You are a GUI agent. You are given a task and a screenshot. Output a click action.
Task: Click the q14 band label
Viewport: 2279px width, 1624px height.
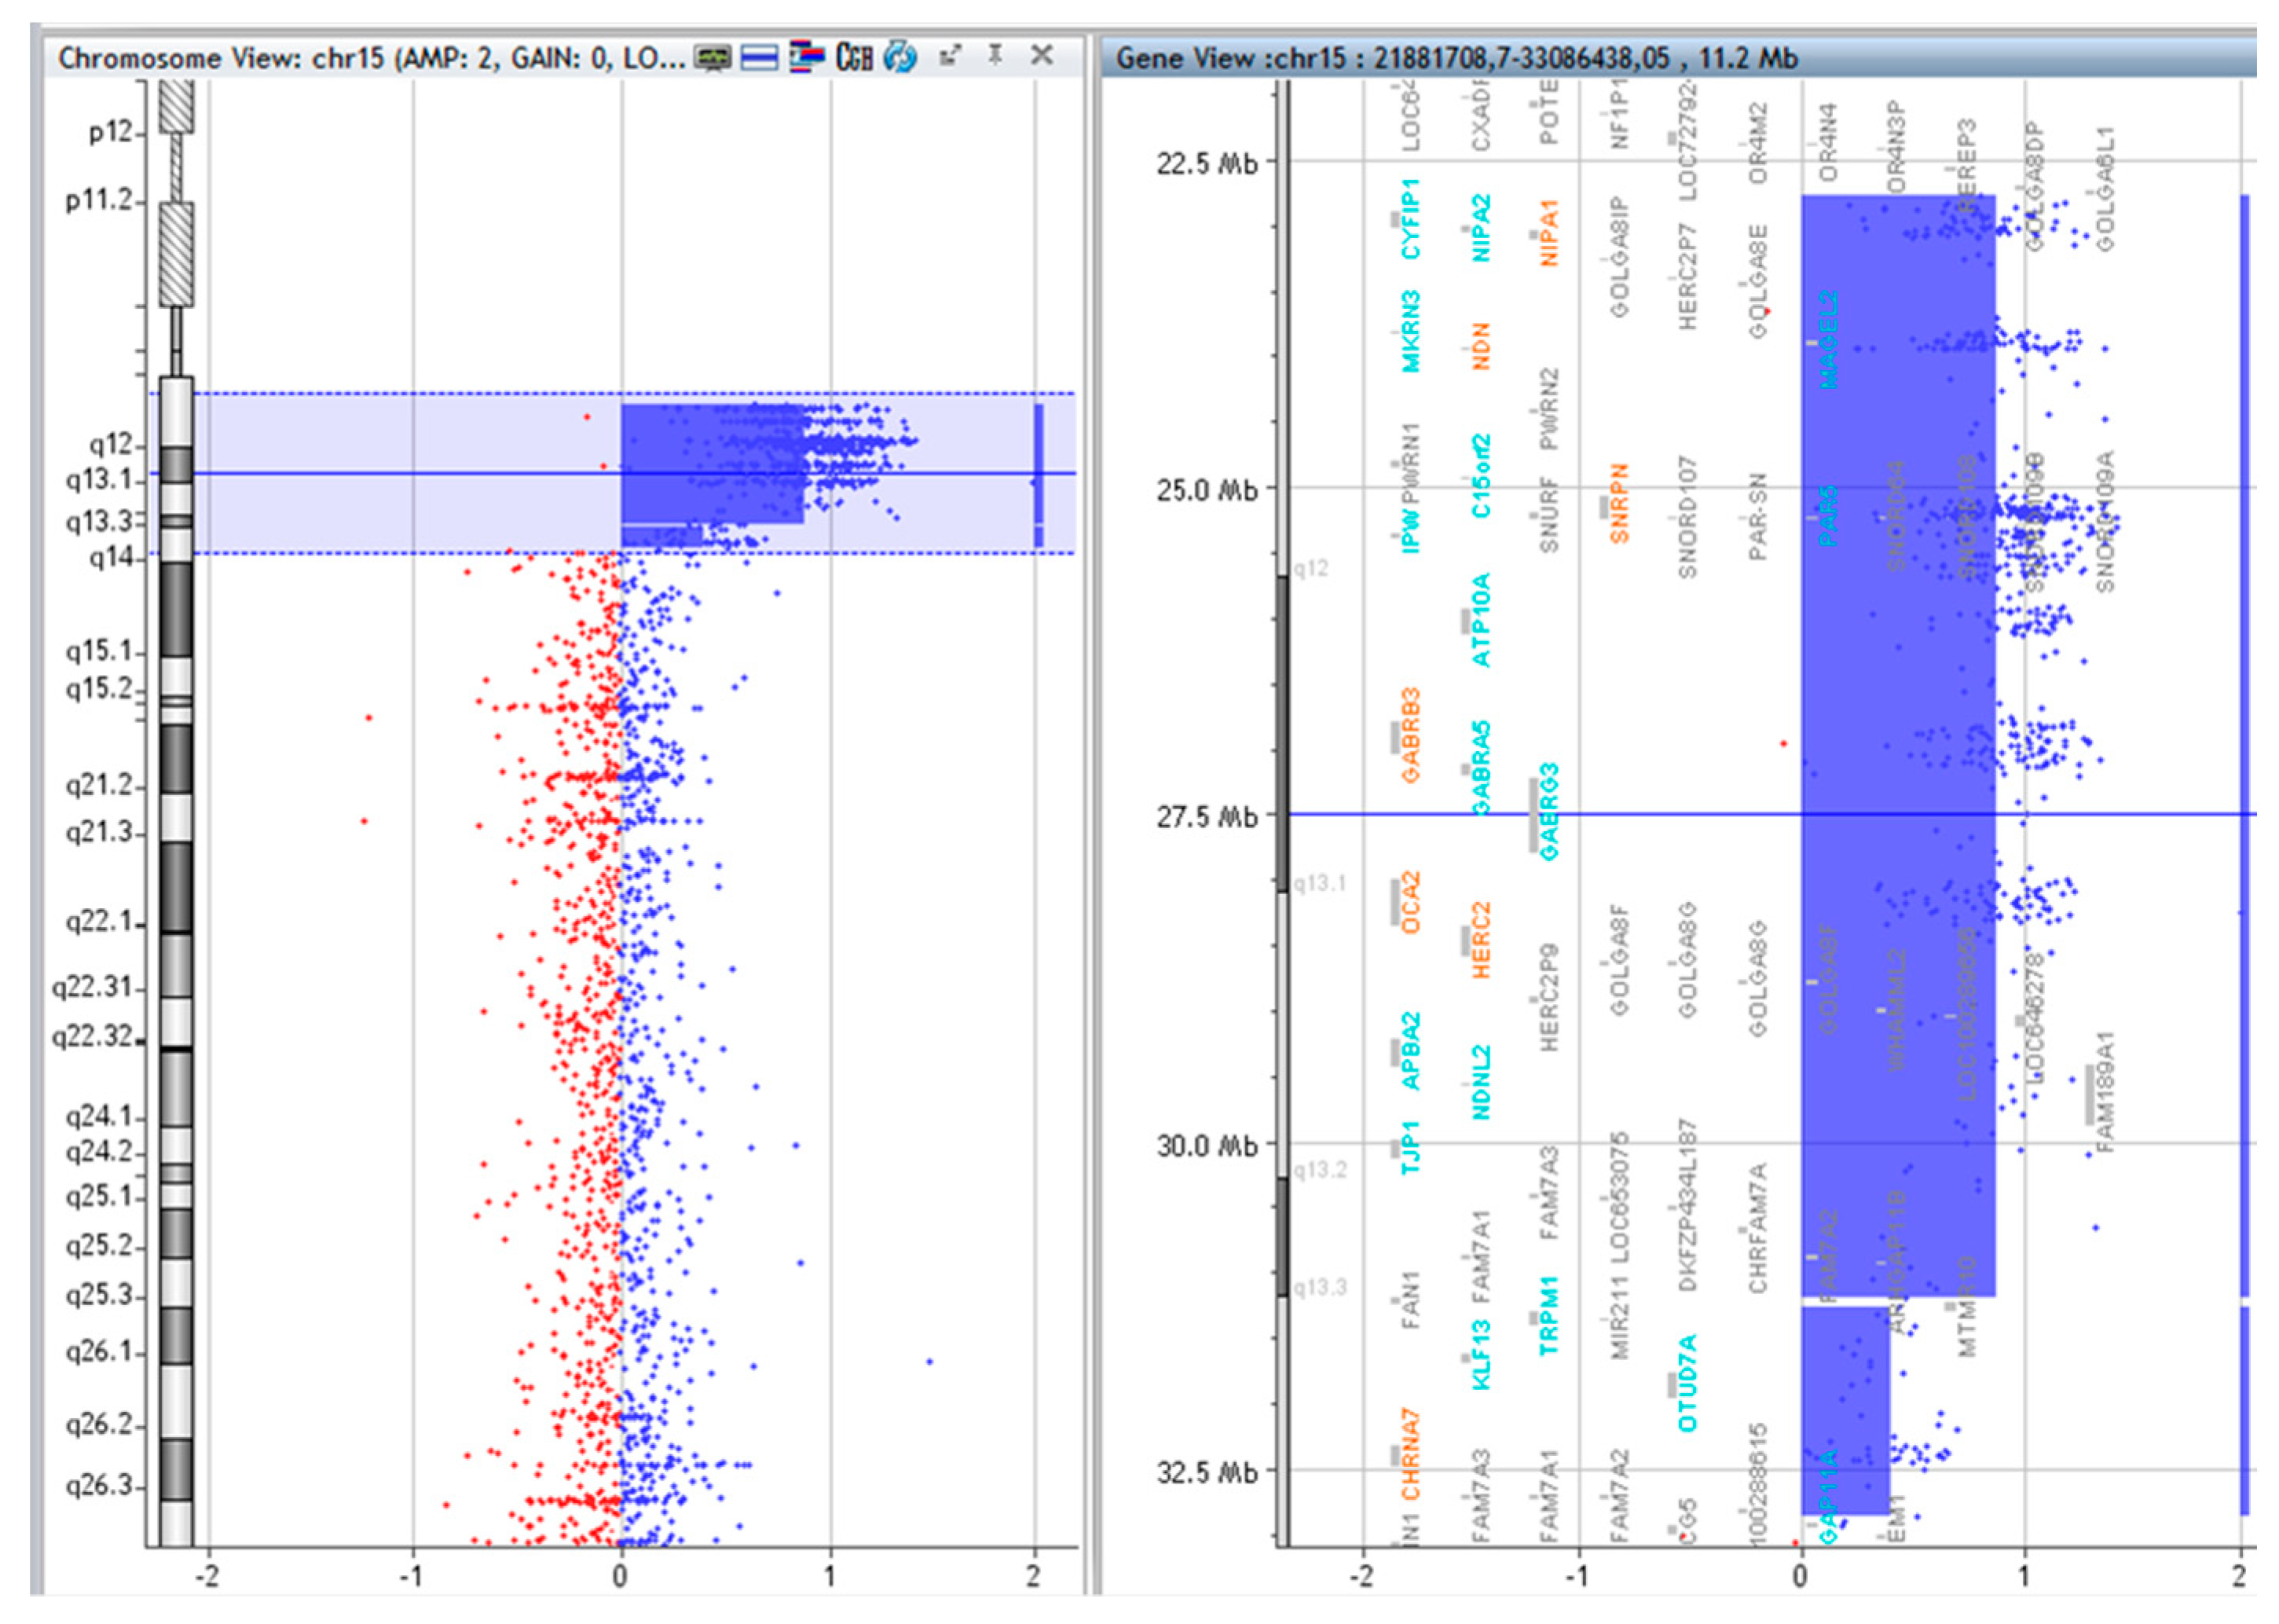(111, 557)
